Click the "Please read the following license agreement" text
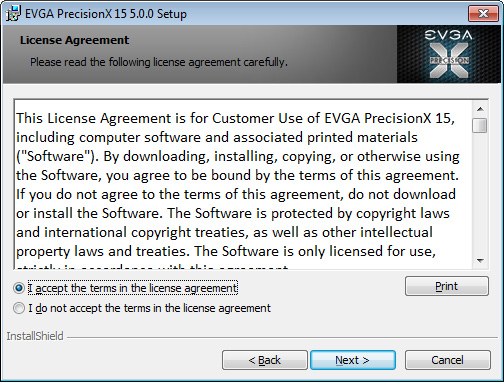 click(159, 62)
